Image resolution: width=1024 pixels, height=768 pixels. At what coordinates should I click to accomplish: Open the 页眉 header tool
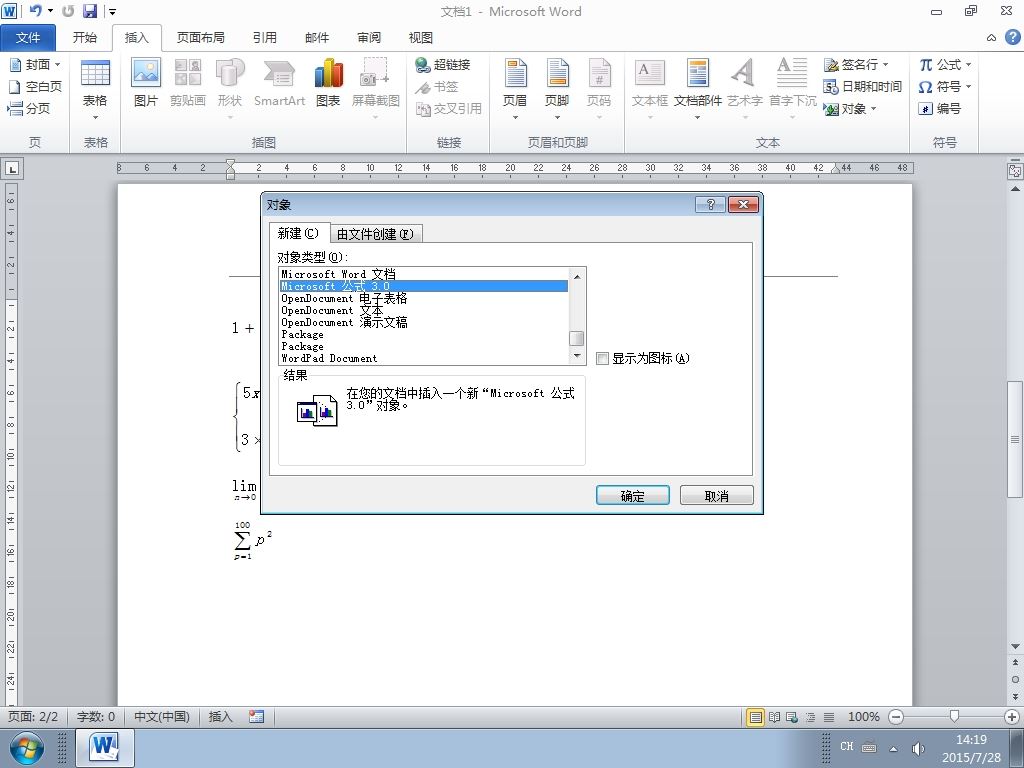[x=515, y=89]
